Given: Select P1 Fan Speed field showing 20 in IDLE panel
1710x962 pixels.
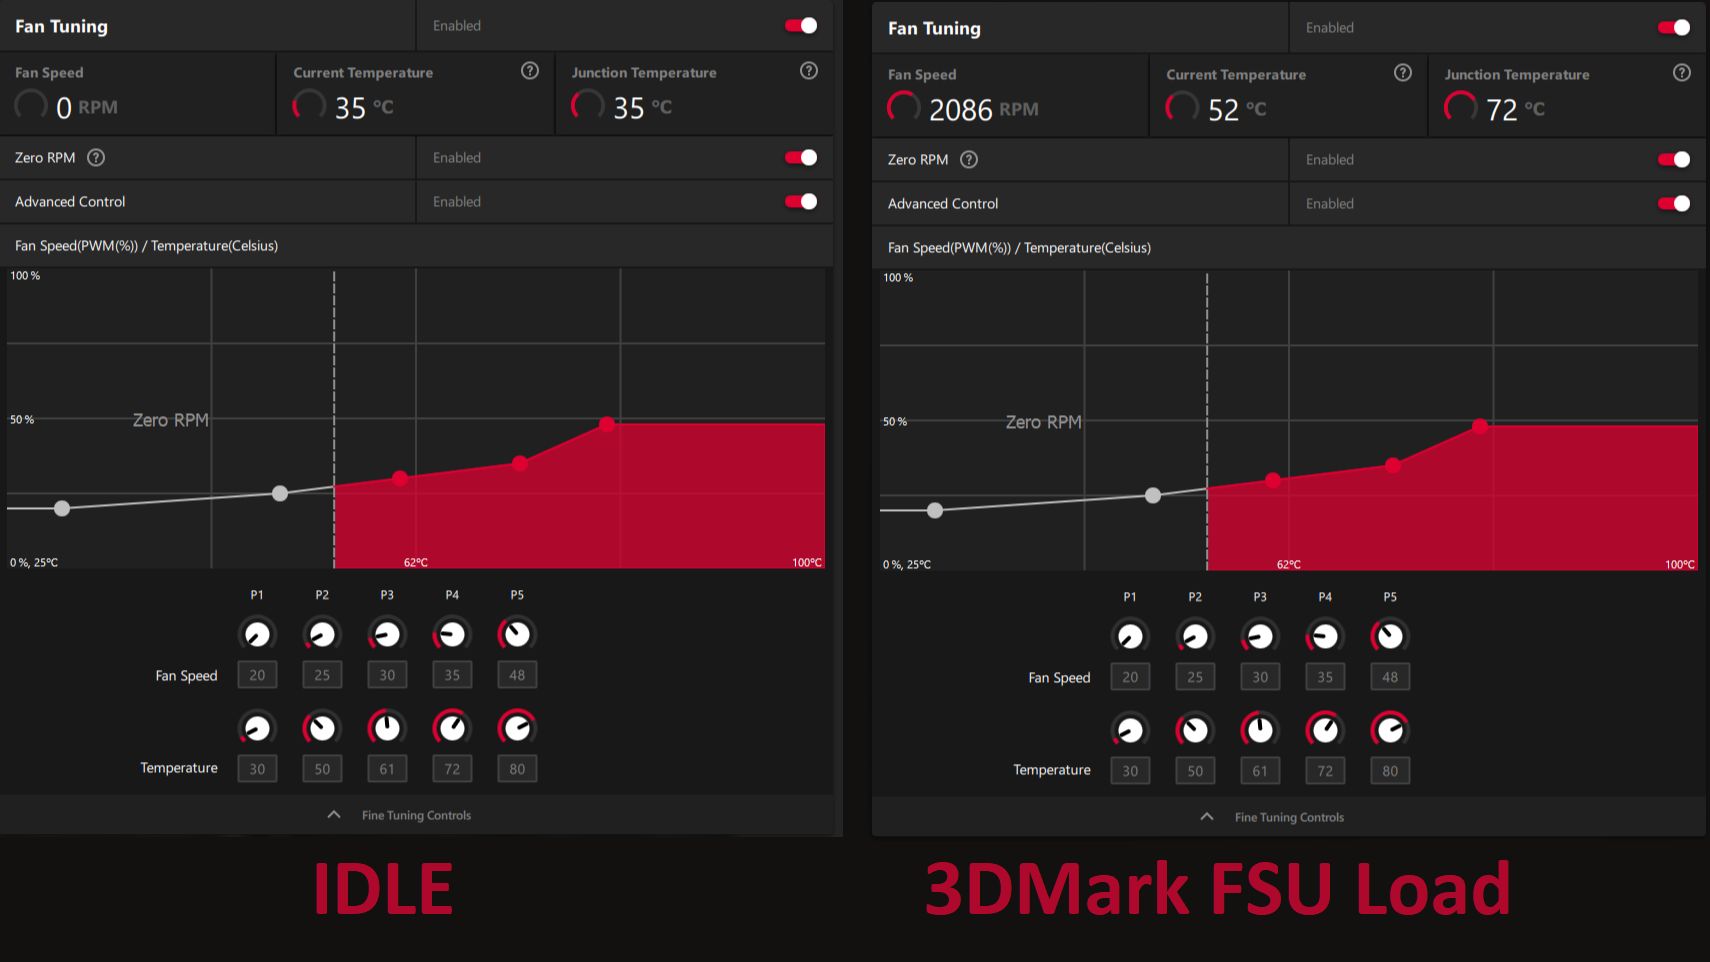Looking at the screenshot, I should pyautogui.click(x=257, y=675).
